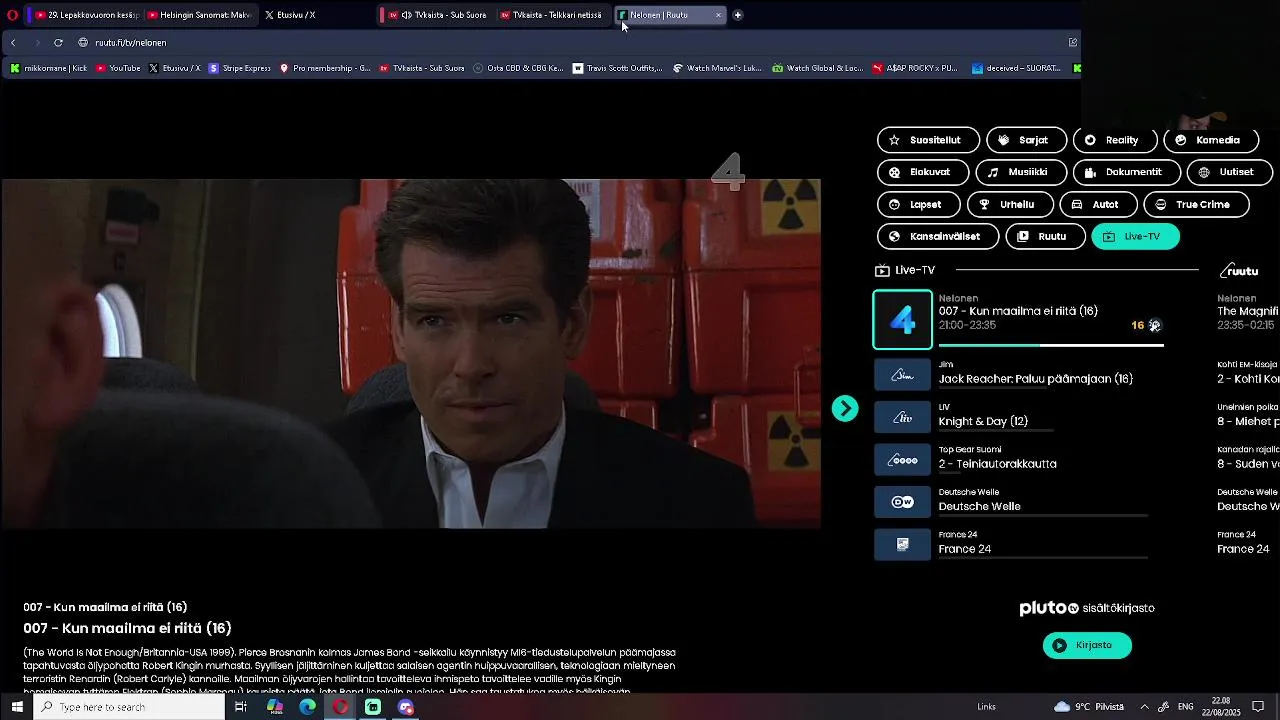Switch to the Helsingin Sanomat tab

pos(200,15)
